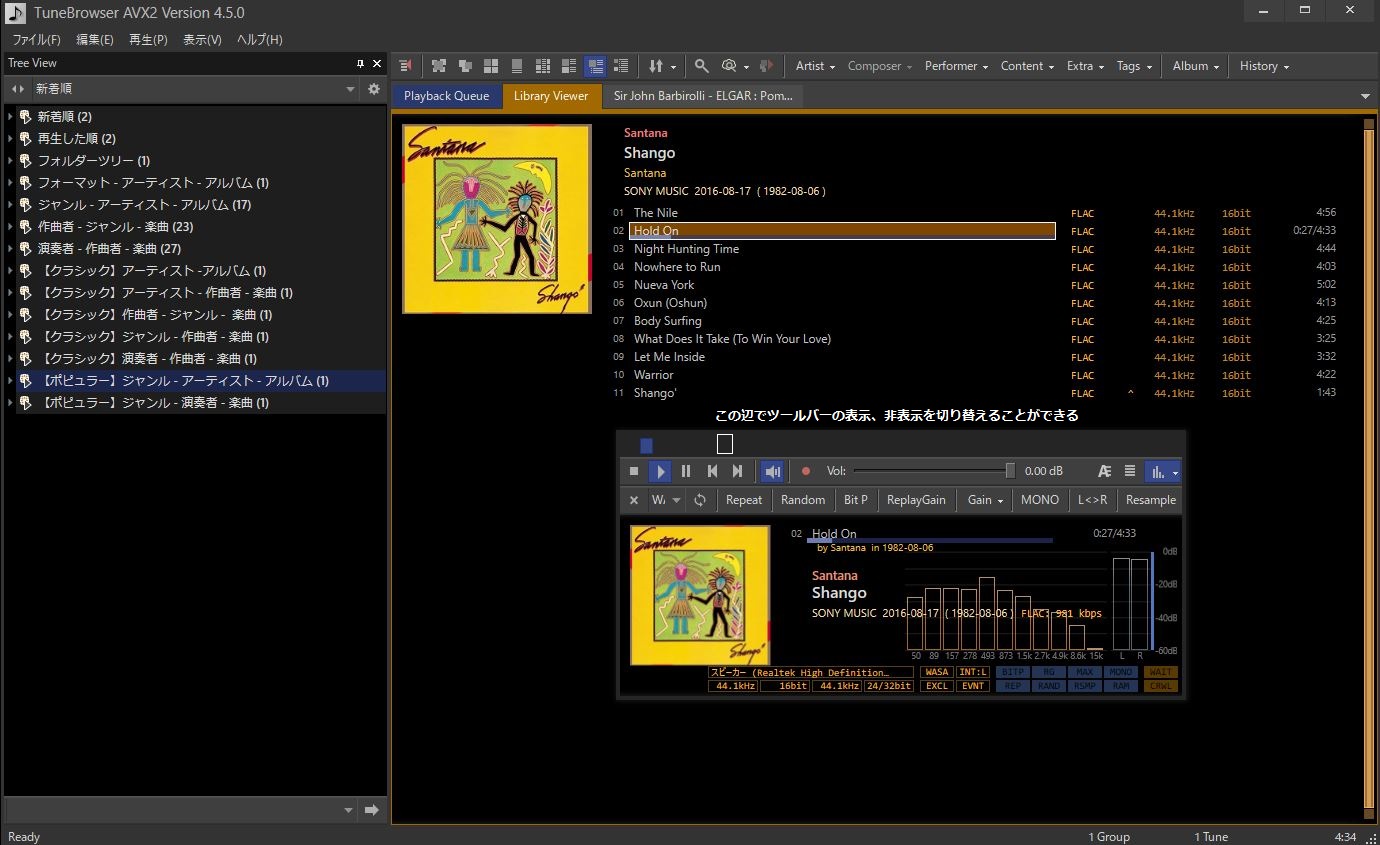
Task: Open the History dropdown
Action: (x=1264, y=66)
